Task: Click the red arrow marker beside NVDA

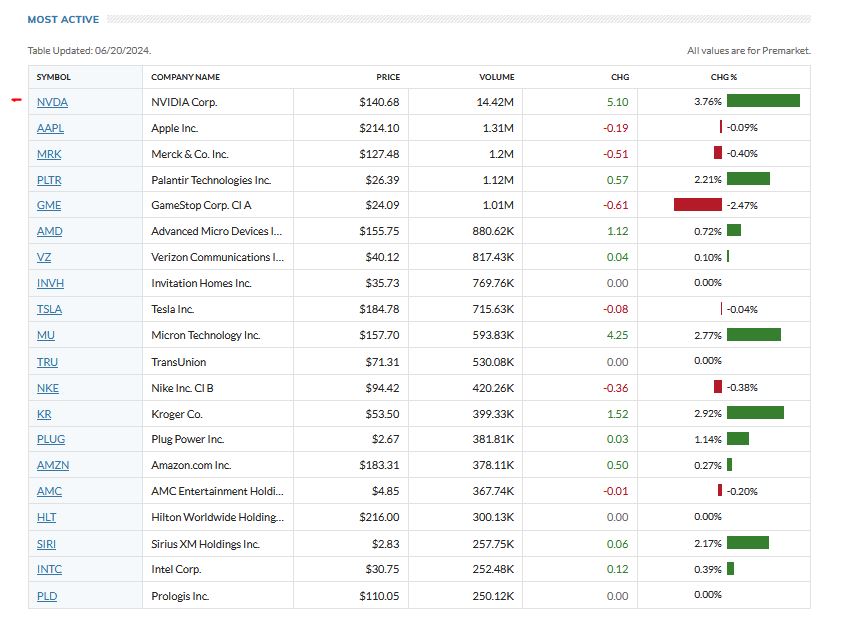Action: pos(15,100)
